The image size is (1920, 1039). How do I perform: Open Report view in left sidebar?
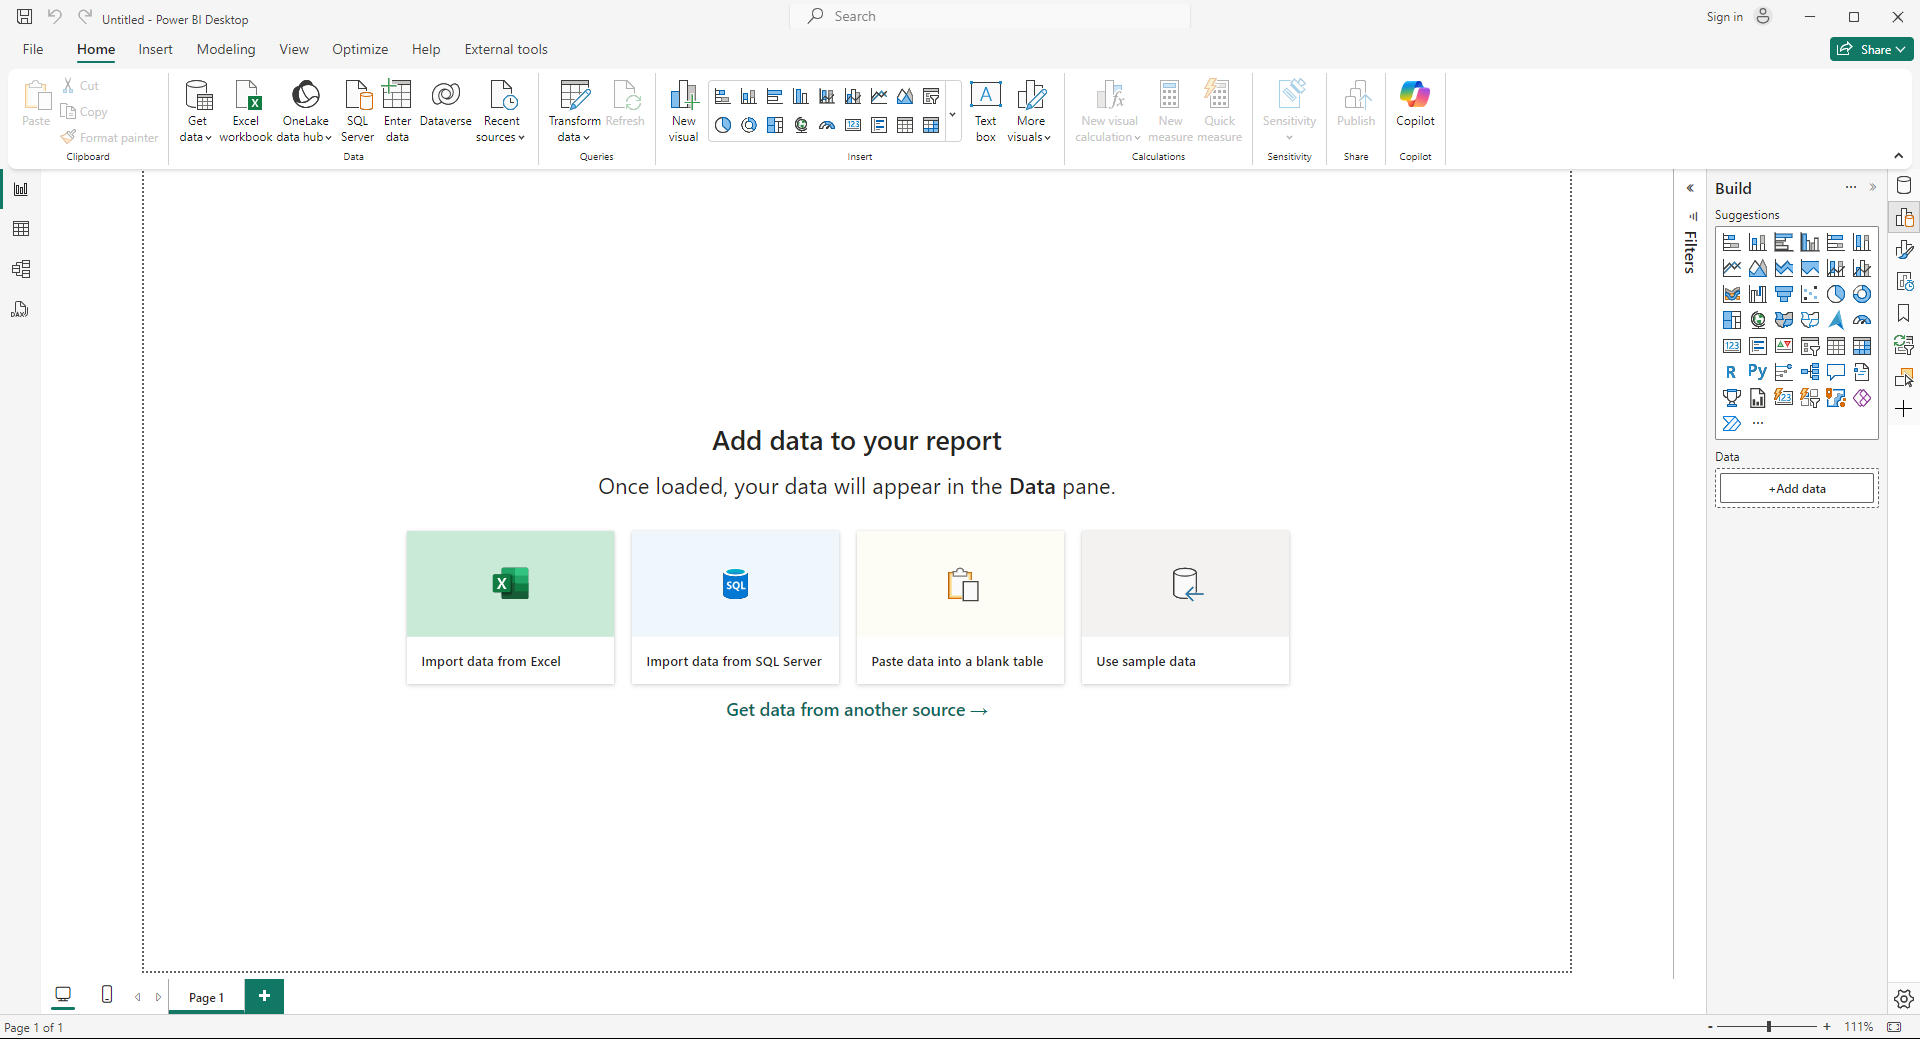click(x=21, y=190)
